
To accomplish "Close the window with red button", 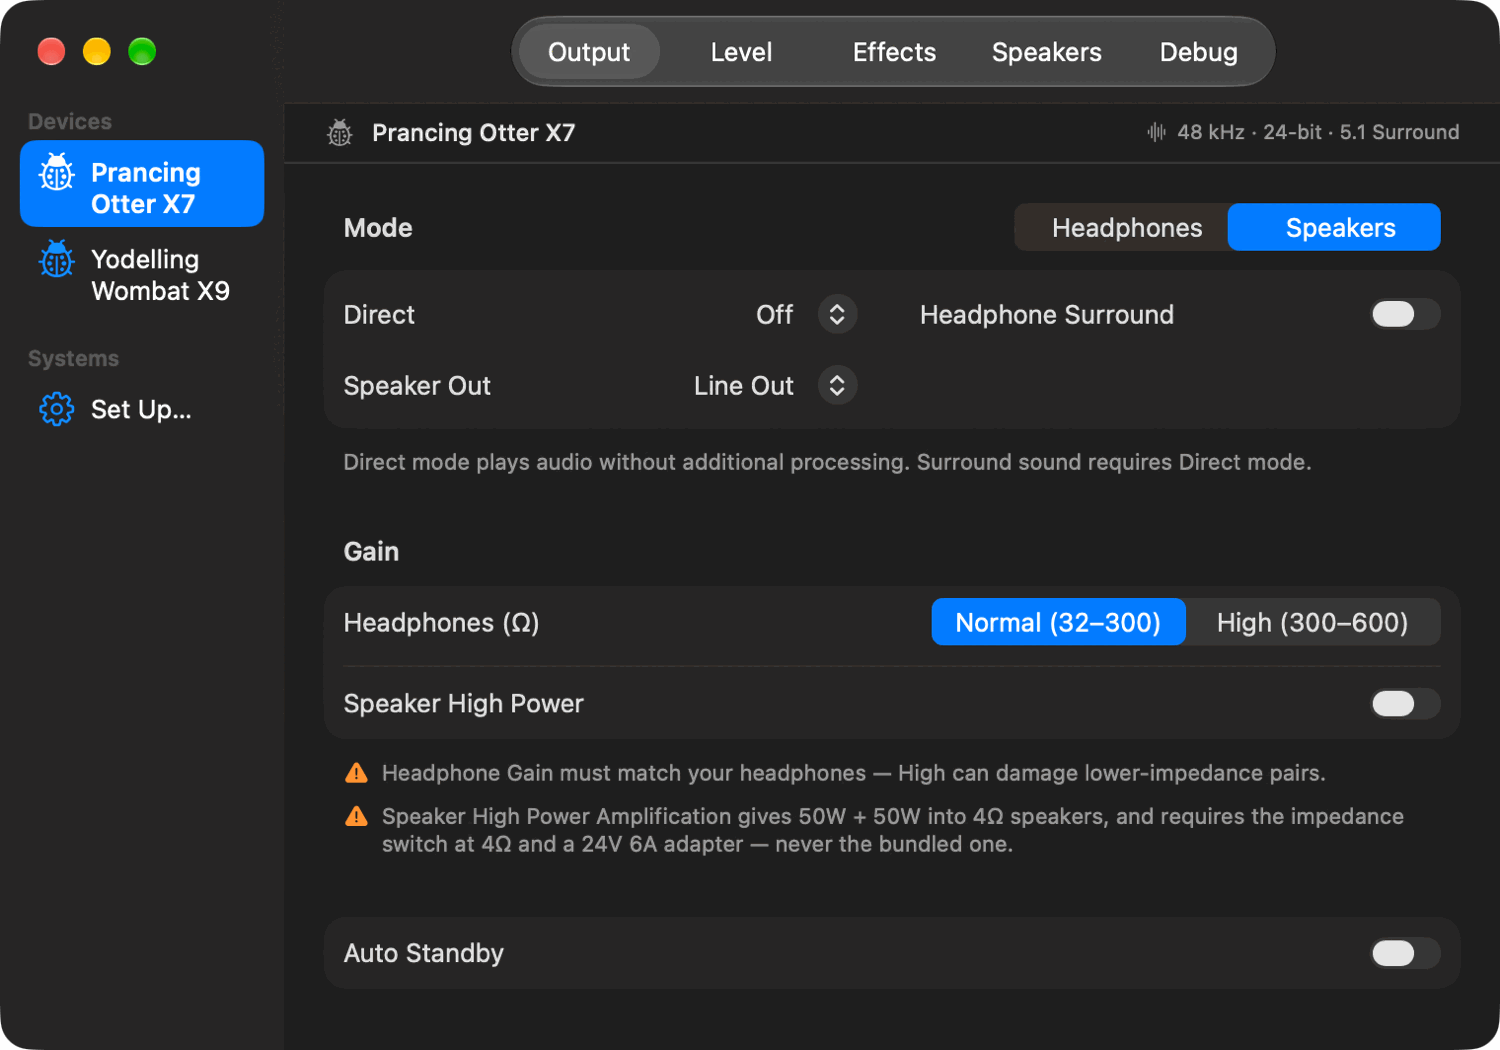I will point(51,51).
